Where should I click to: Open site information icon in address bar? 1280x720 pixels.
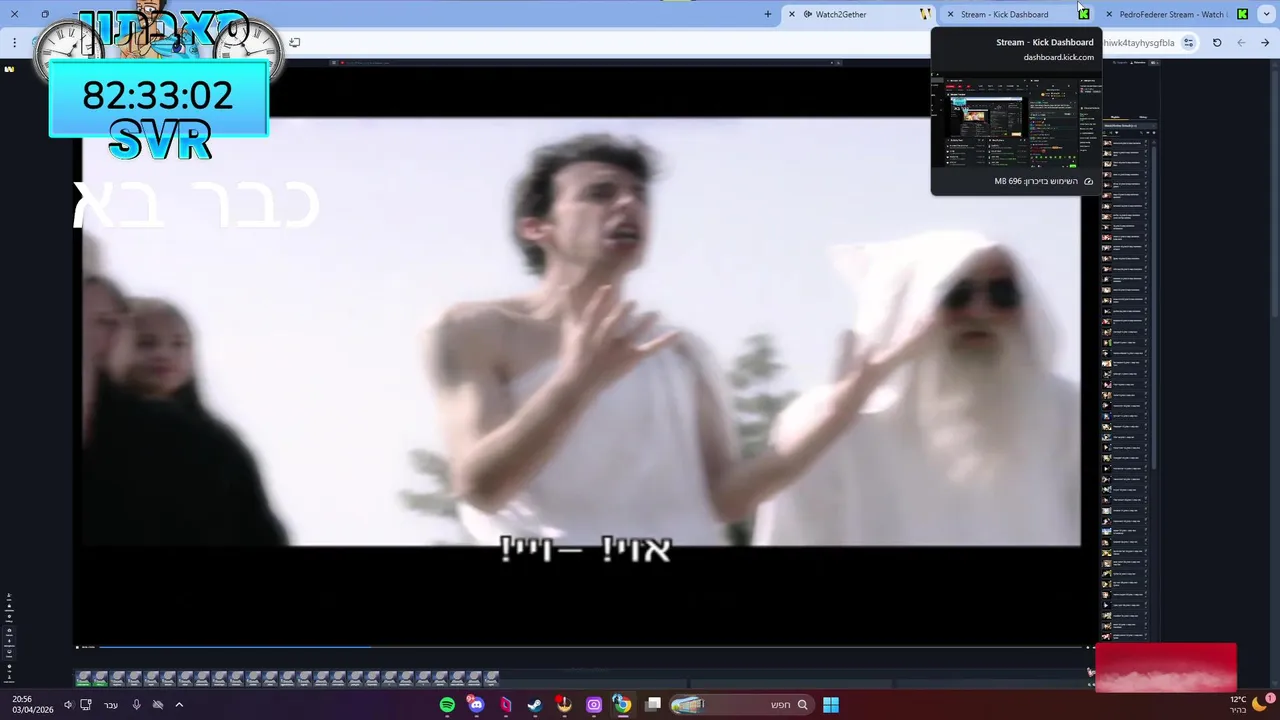click(x=1188, y=43)
